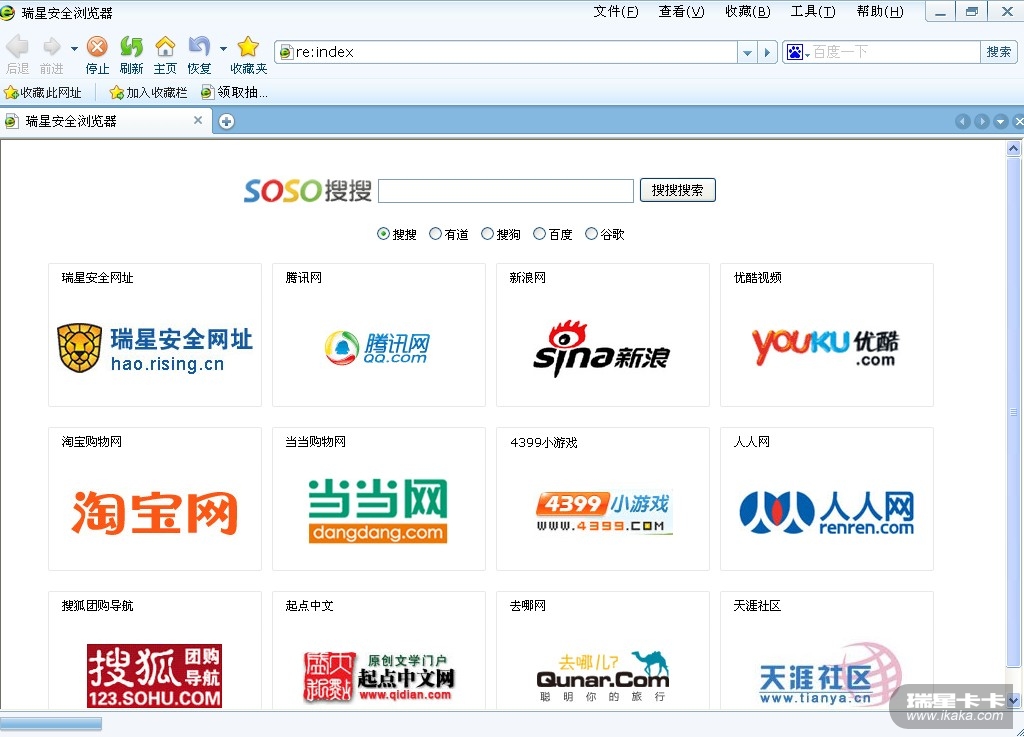Focus the 百度一下 search field

point(894,52)
